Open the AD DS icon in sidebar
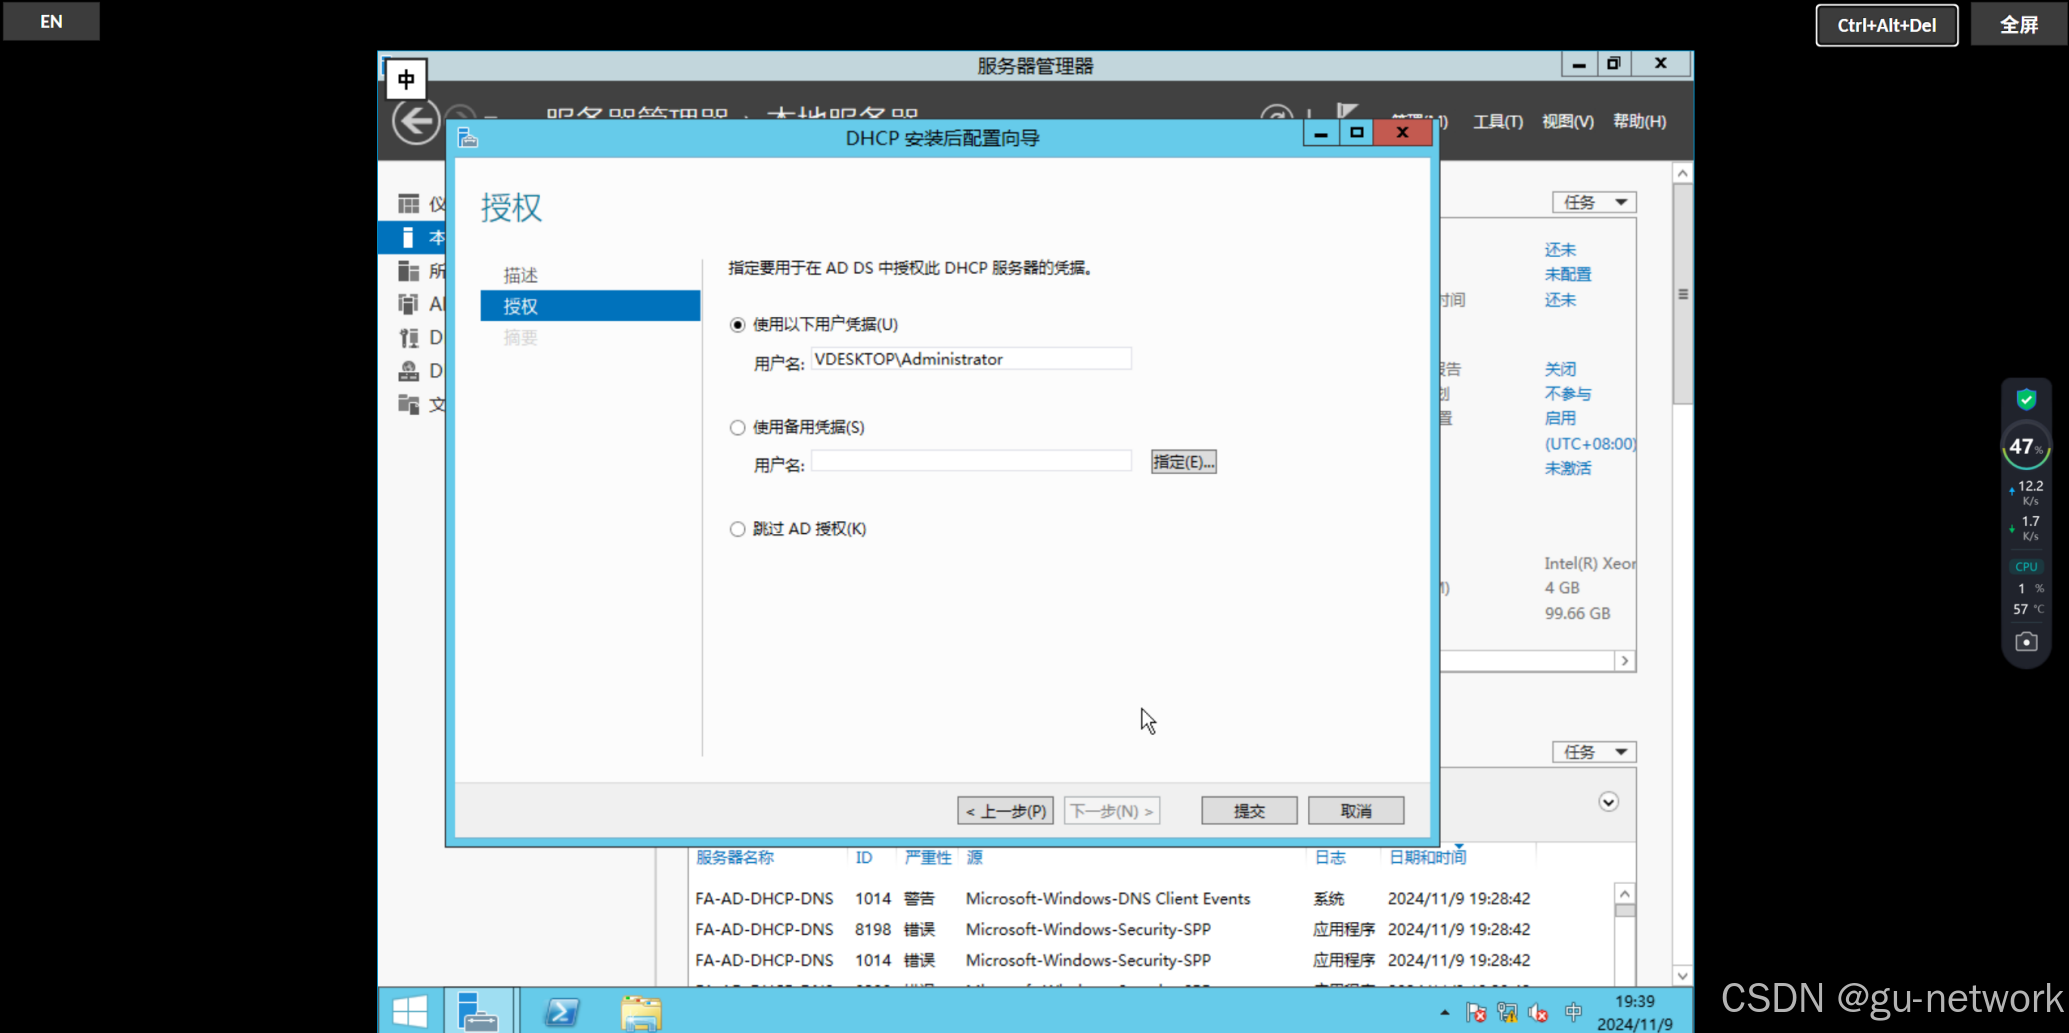Viewport: 2069px width, 1033px height. (408, 304)
